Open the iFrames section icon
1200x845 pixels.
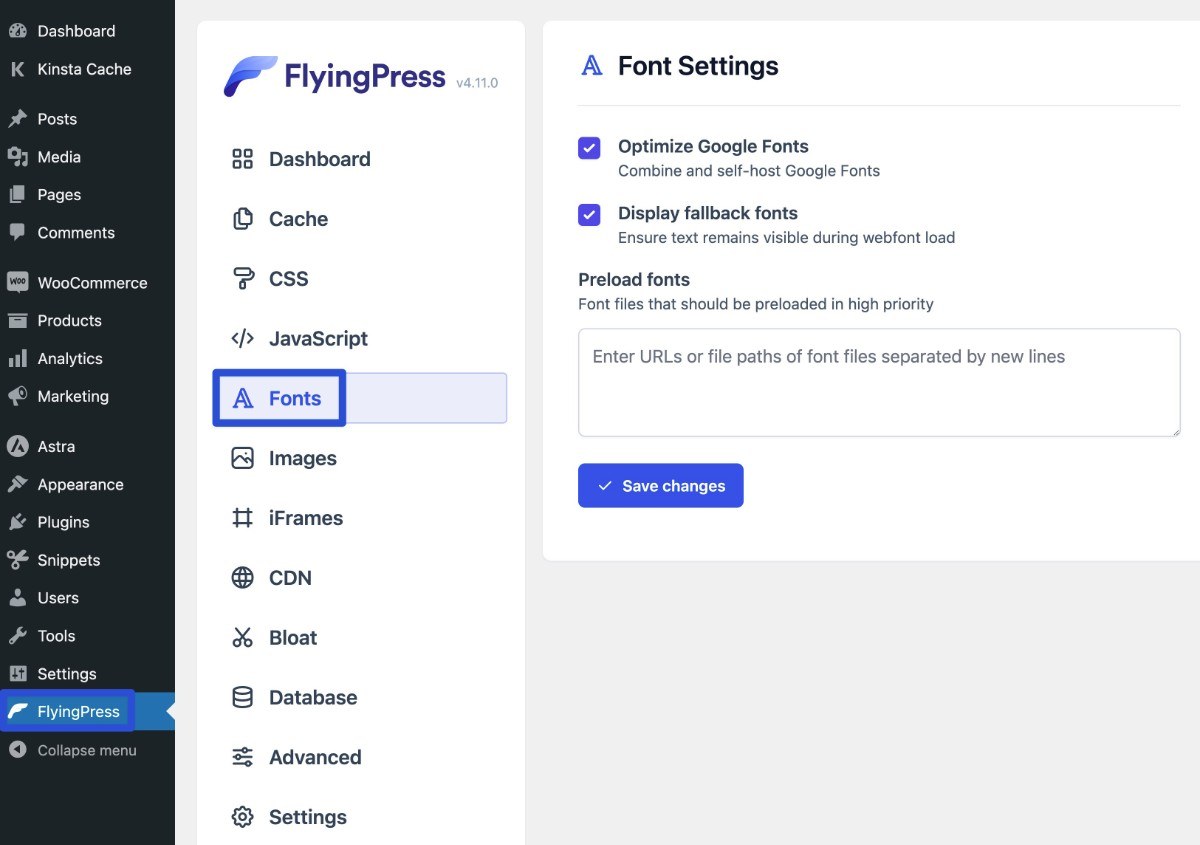[x=242, y=517]
